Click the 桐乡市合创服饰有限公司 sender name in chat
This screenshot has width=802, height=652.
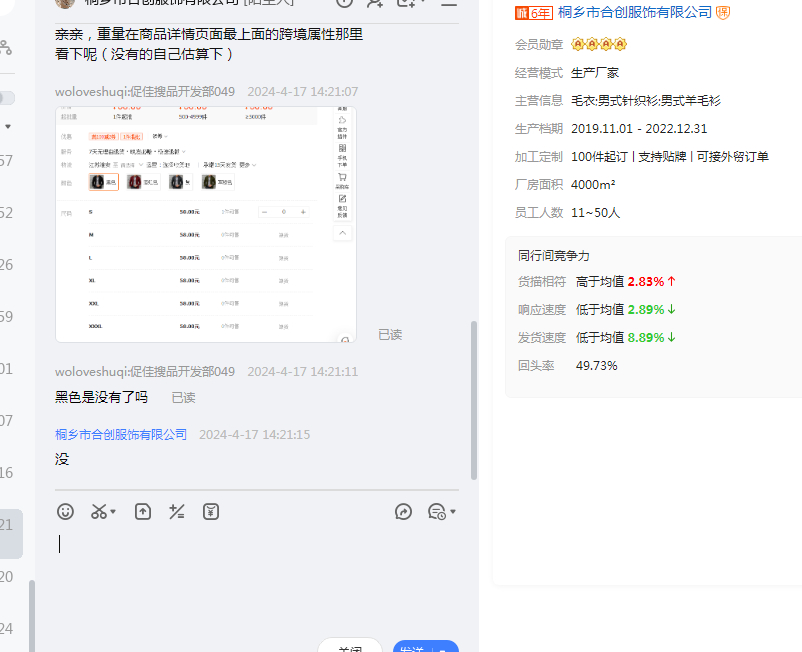(121, 435)
